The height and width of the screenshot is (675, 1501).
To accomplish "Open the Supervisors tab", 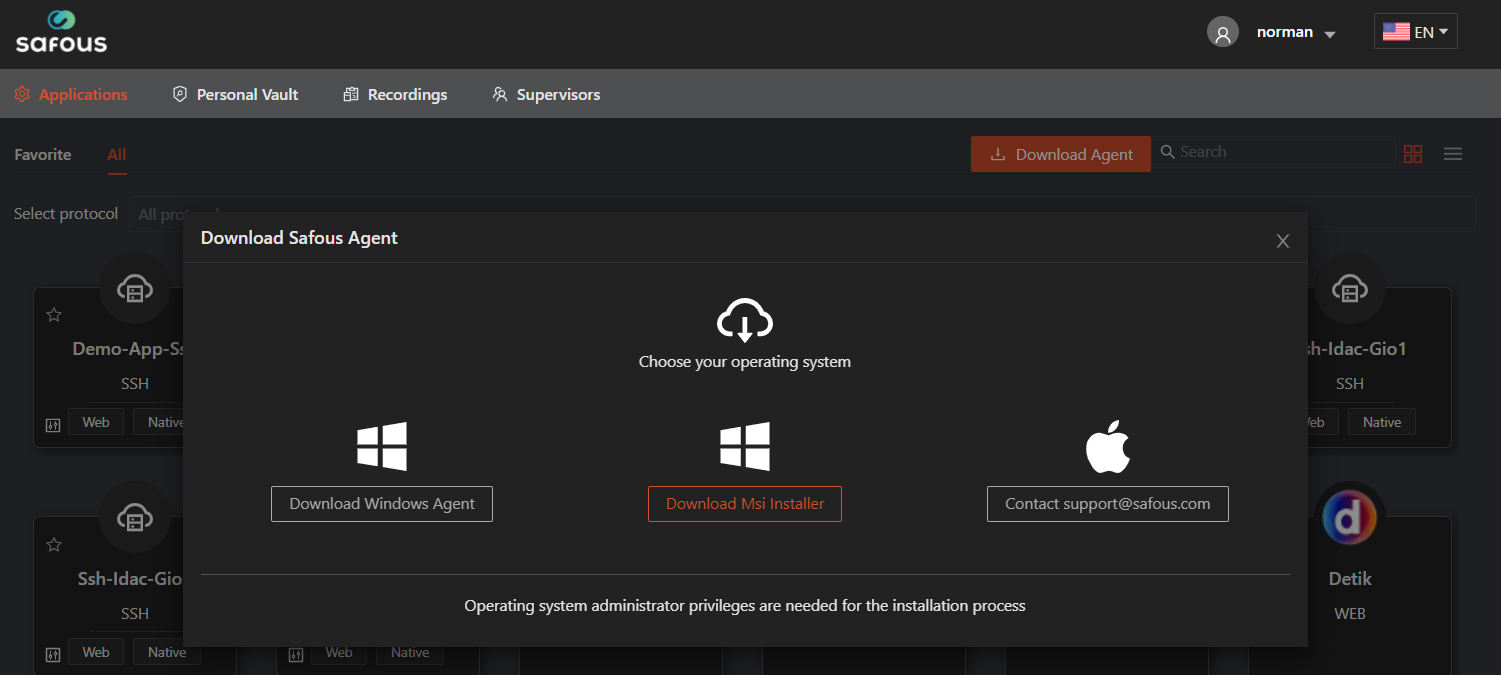I will pyautogui.click(x=546, y=94).
